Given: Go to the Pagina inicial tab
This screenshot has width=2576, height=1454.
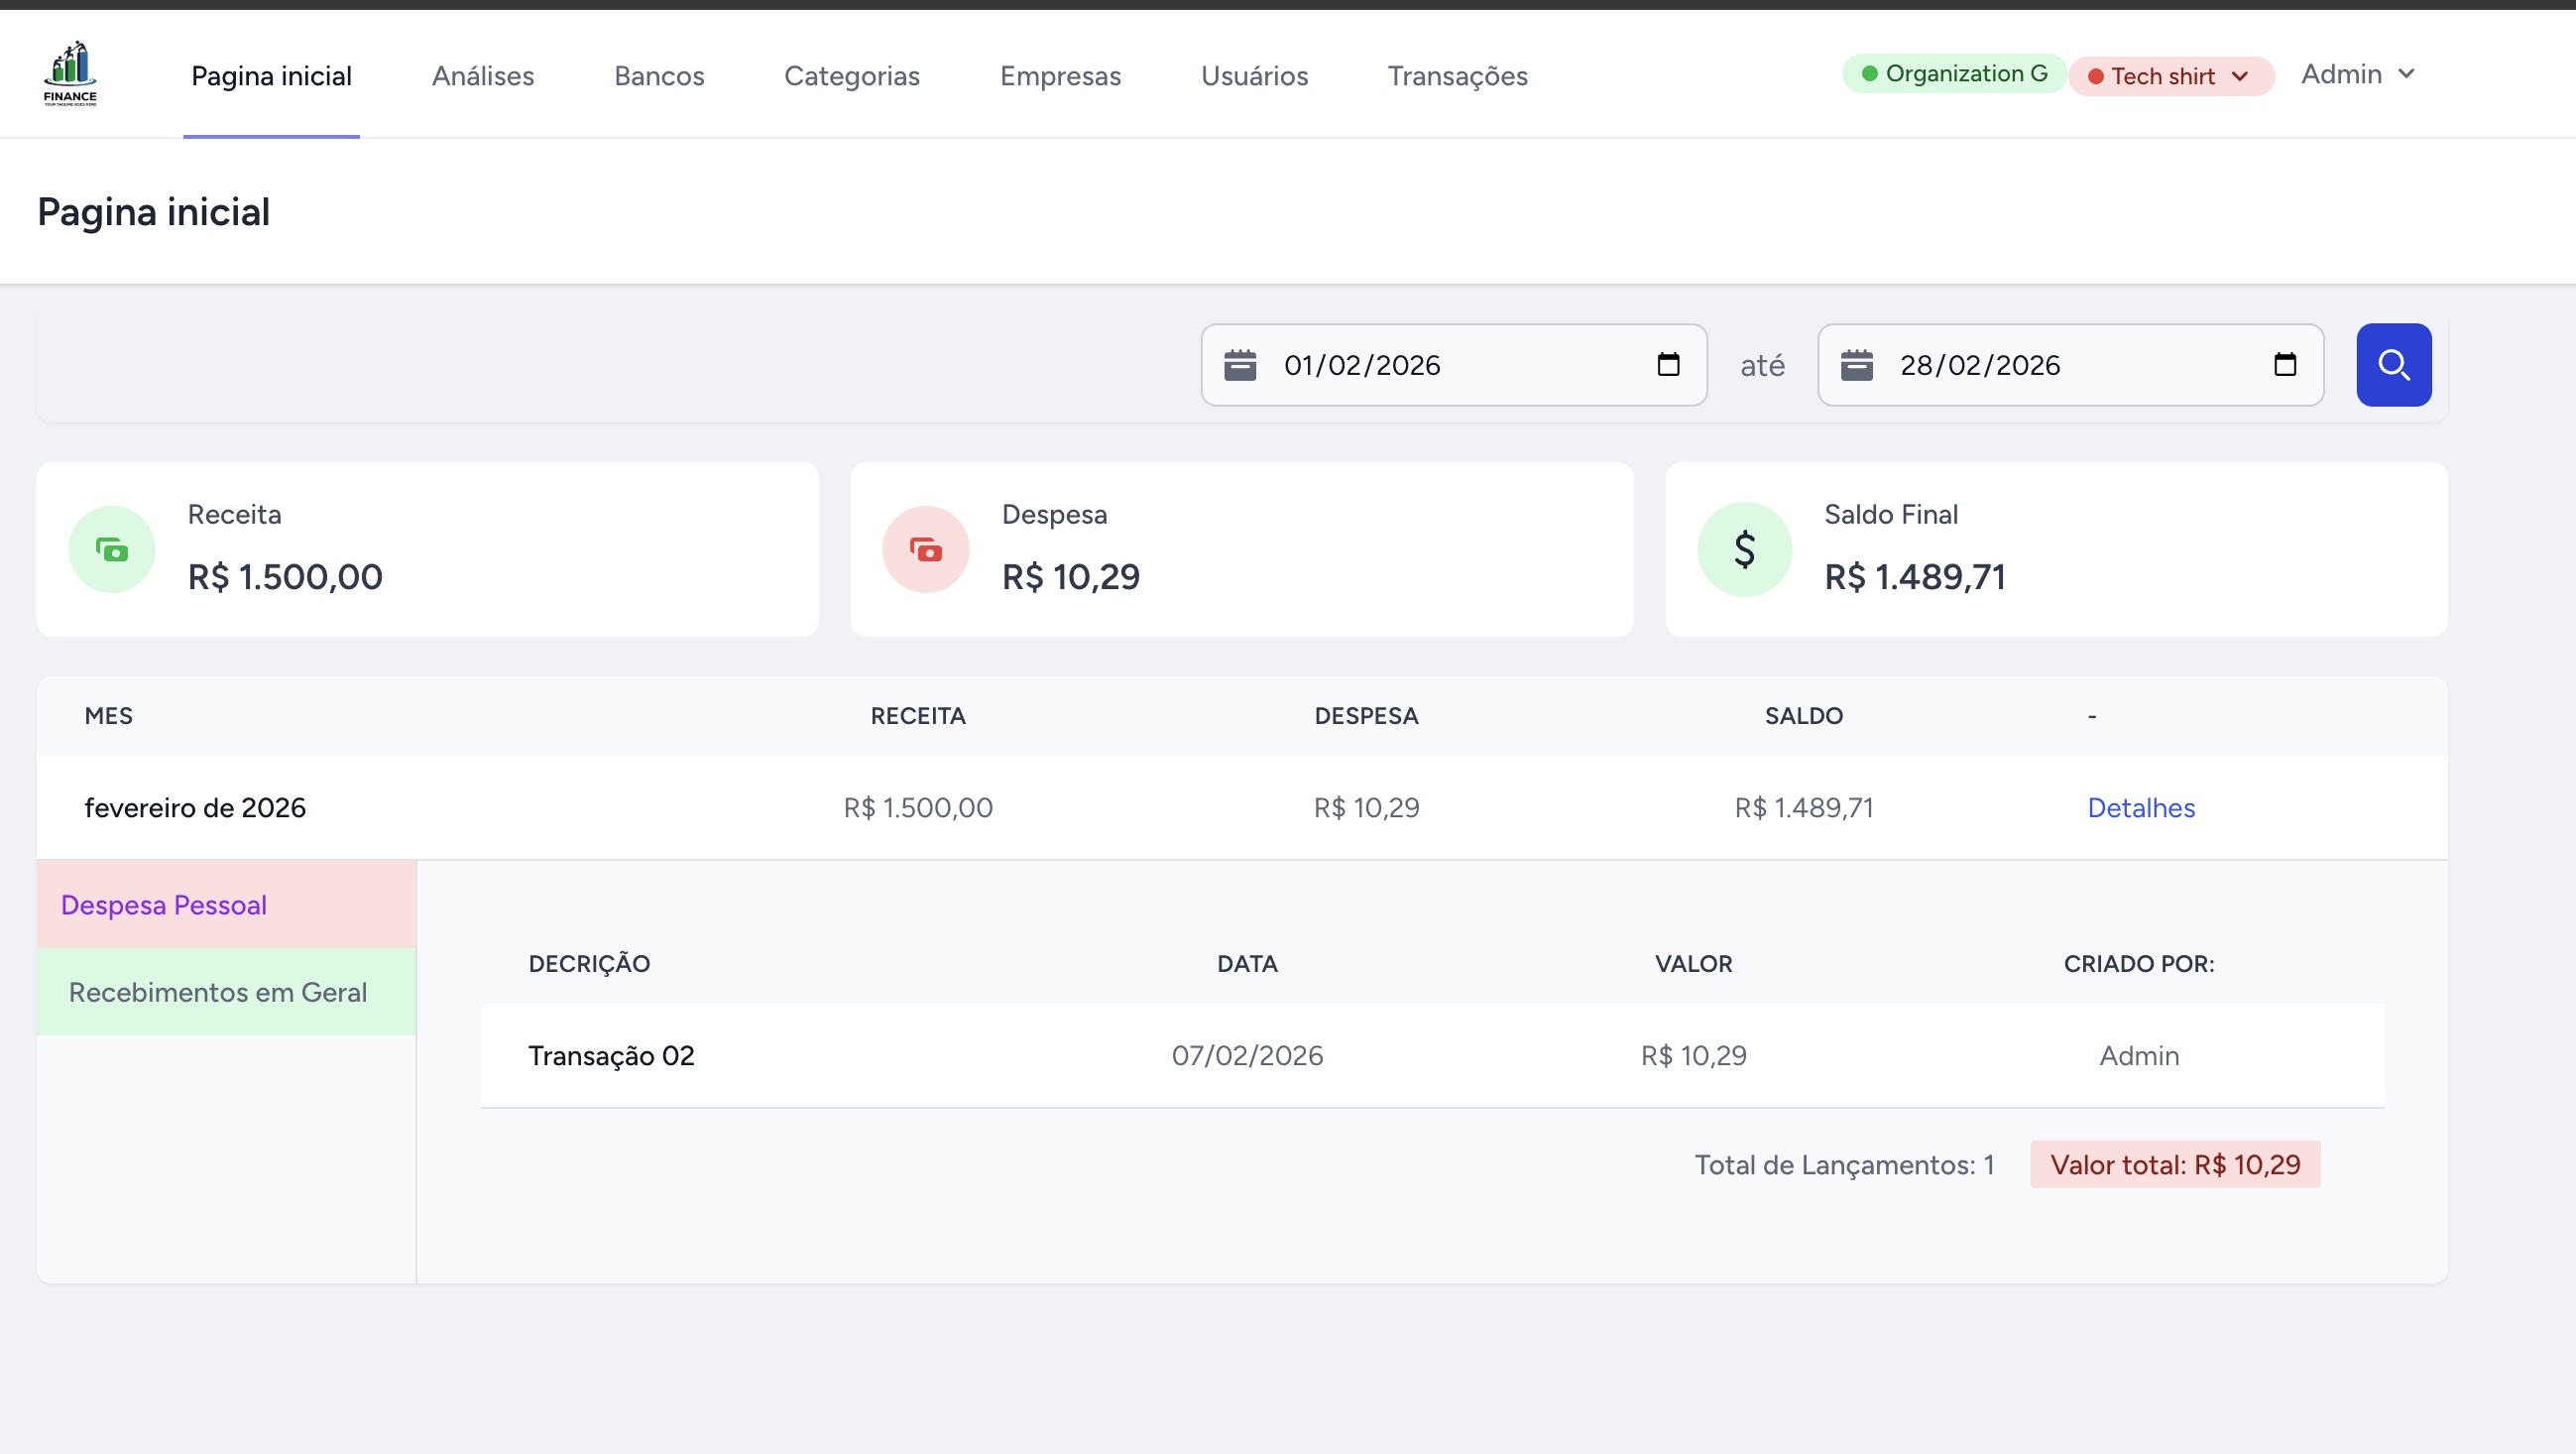Looking at the screenshot, I should [271, 76].
